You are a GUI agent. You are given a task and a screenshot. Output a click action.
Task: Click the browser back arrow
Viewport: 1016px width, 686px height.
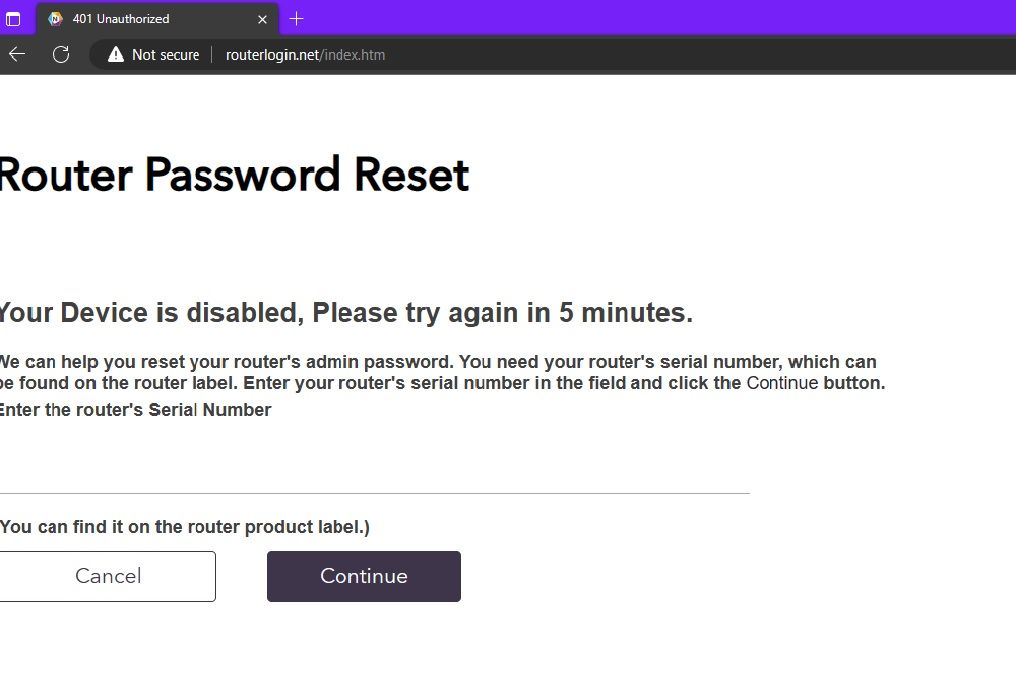pyautogui.click(x=17, y=55)
